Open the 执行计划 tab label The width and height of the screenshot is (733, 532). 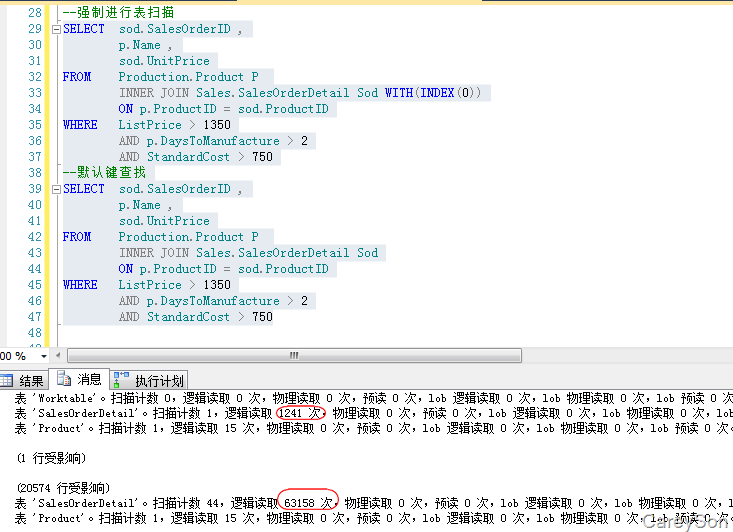click(159, 381)
